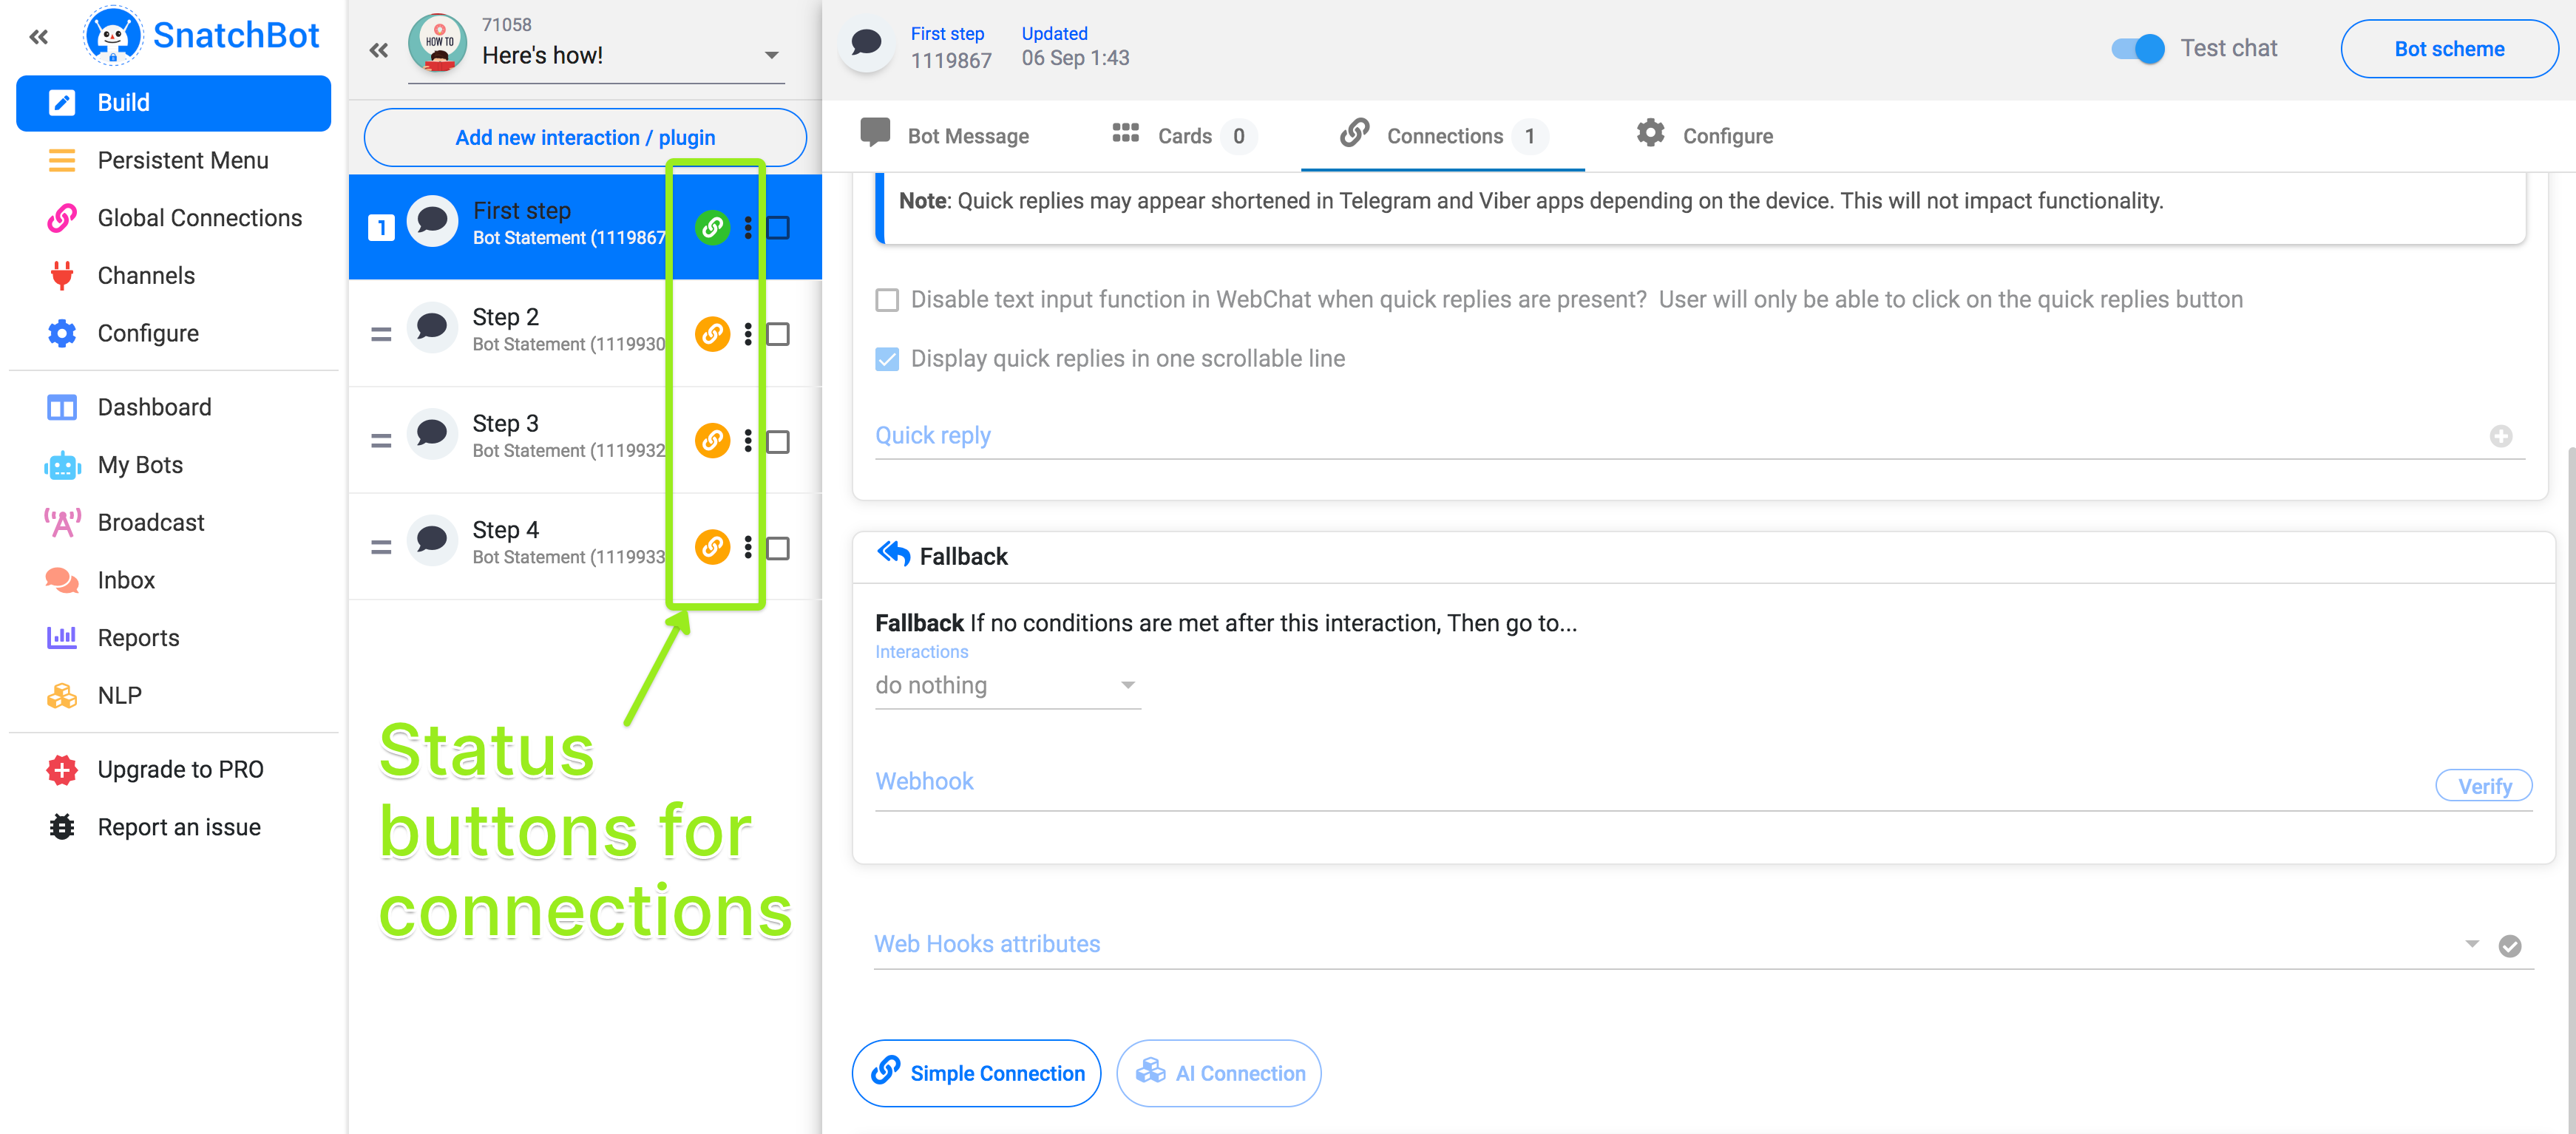Open three-dot menu for Step 3
Viewport: 2576px width, 1134px height.
(x=748, y=440)
